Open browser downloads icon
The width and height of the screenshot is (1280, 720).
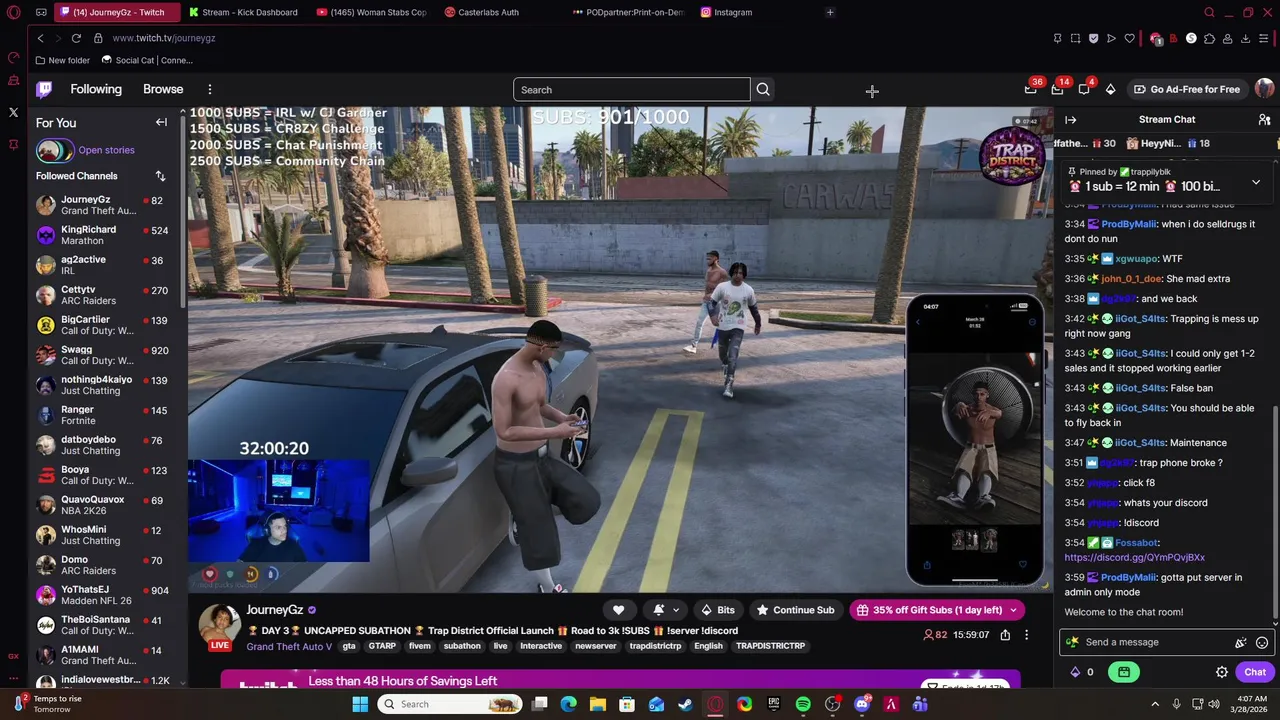point(1245,38)
